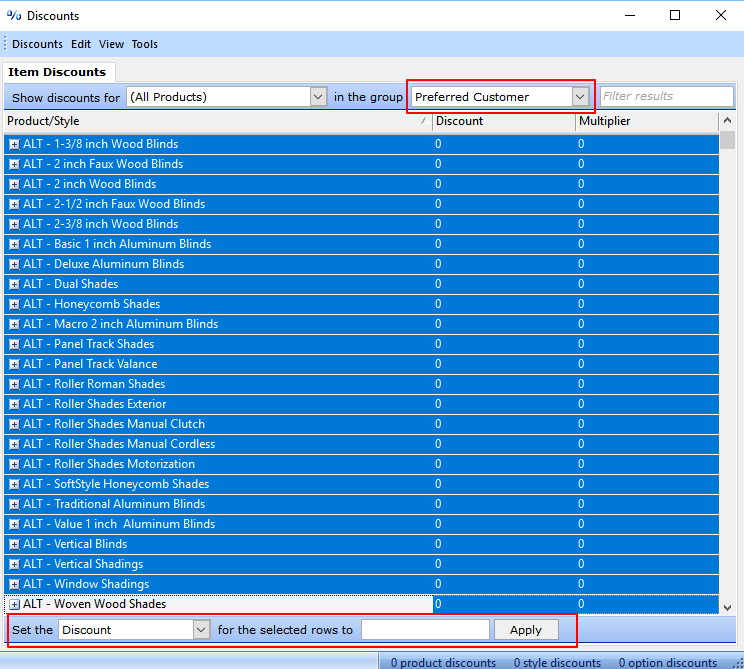Click Discount cell for Deluxe Aluminum Blinds
Viewport: 744px width, 669px height.
point(504,264)
